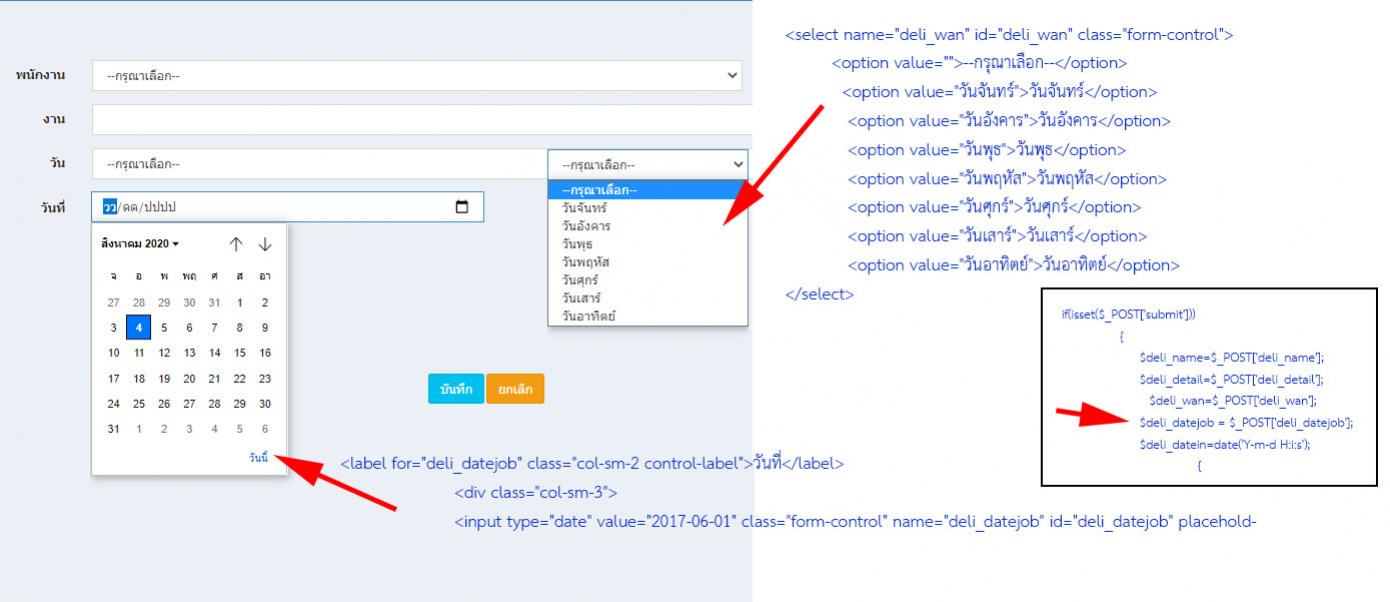Click the $deli_detail=$_POST code line
Viewport: 1390px width, 602px height.
[1231, 380]
